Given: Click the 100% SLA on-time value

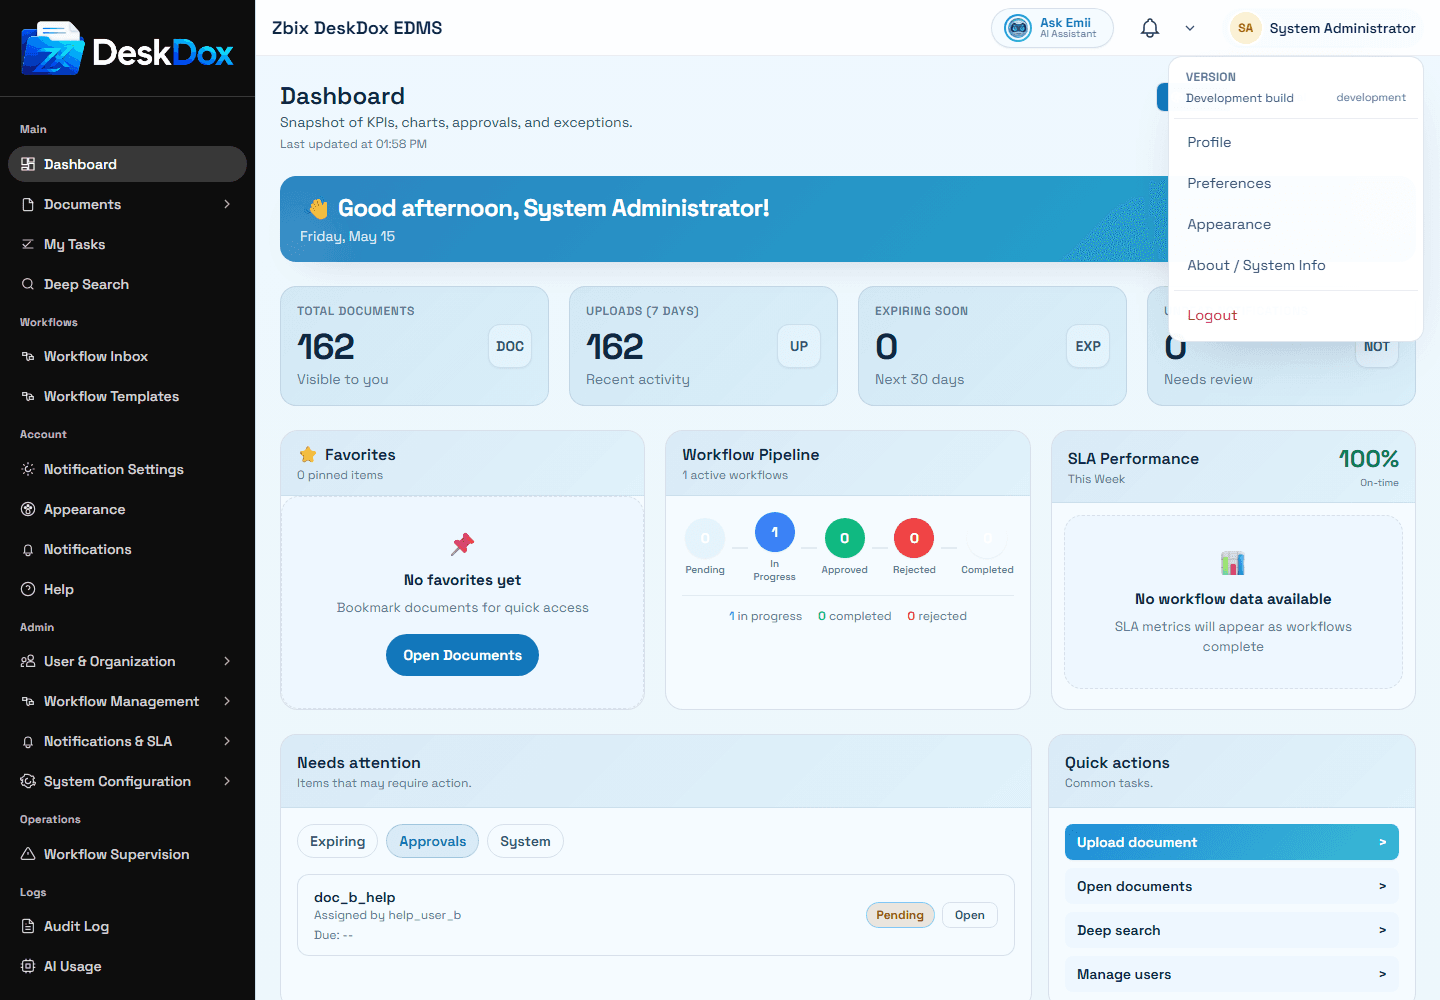Looking at the screenshot, I should (1369, 458).
